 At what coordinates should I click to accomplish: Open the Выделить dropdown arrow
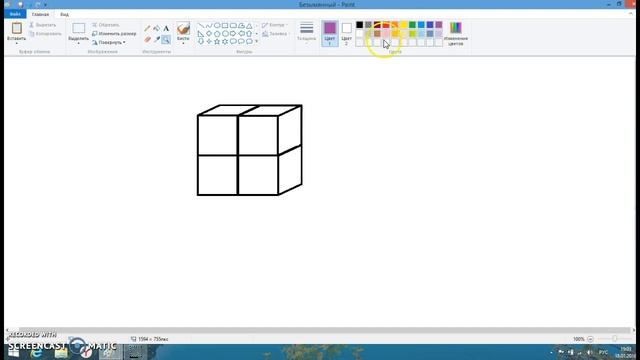point(78,43)
